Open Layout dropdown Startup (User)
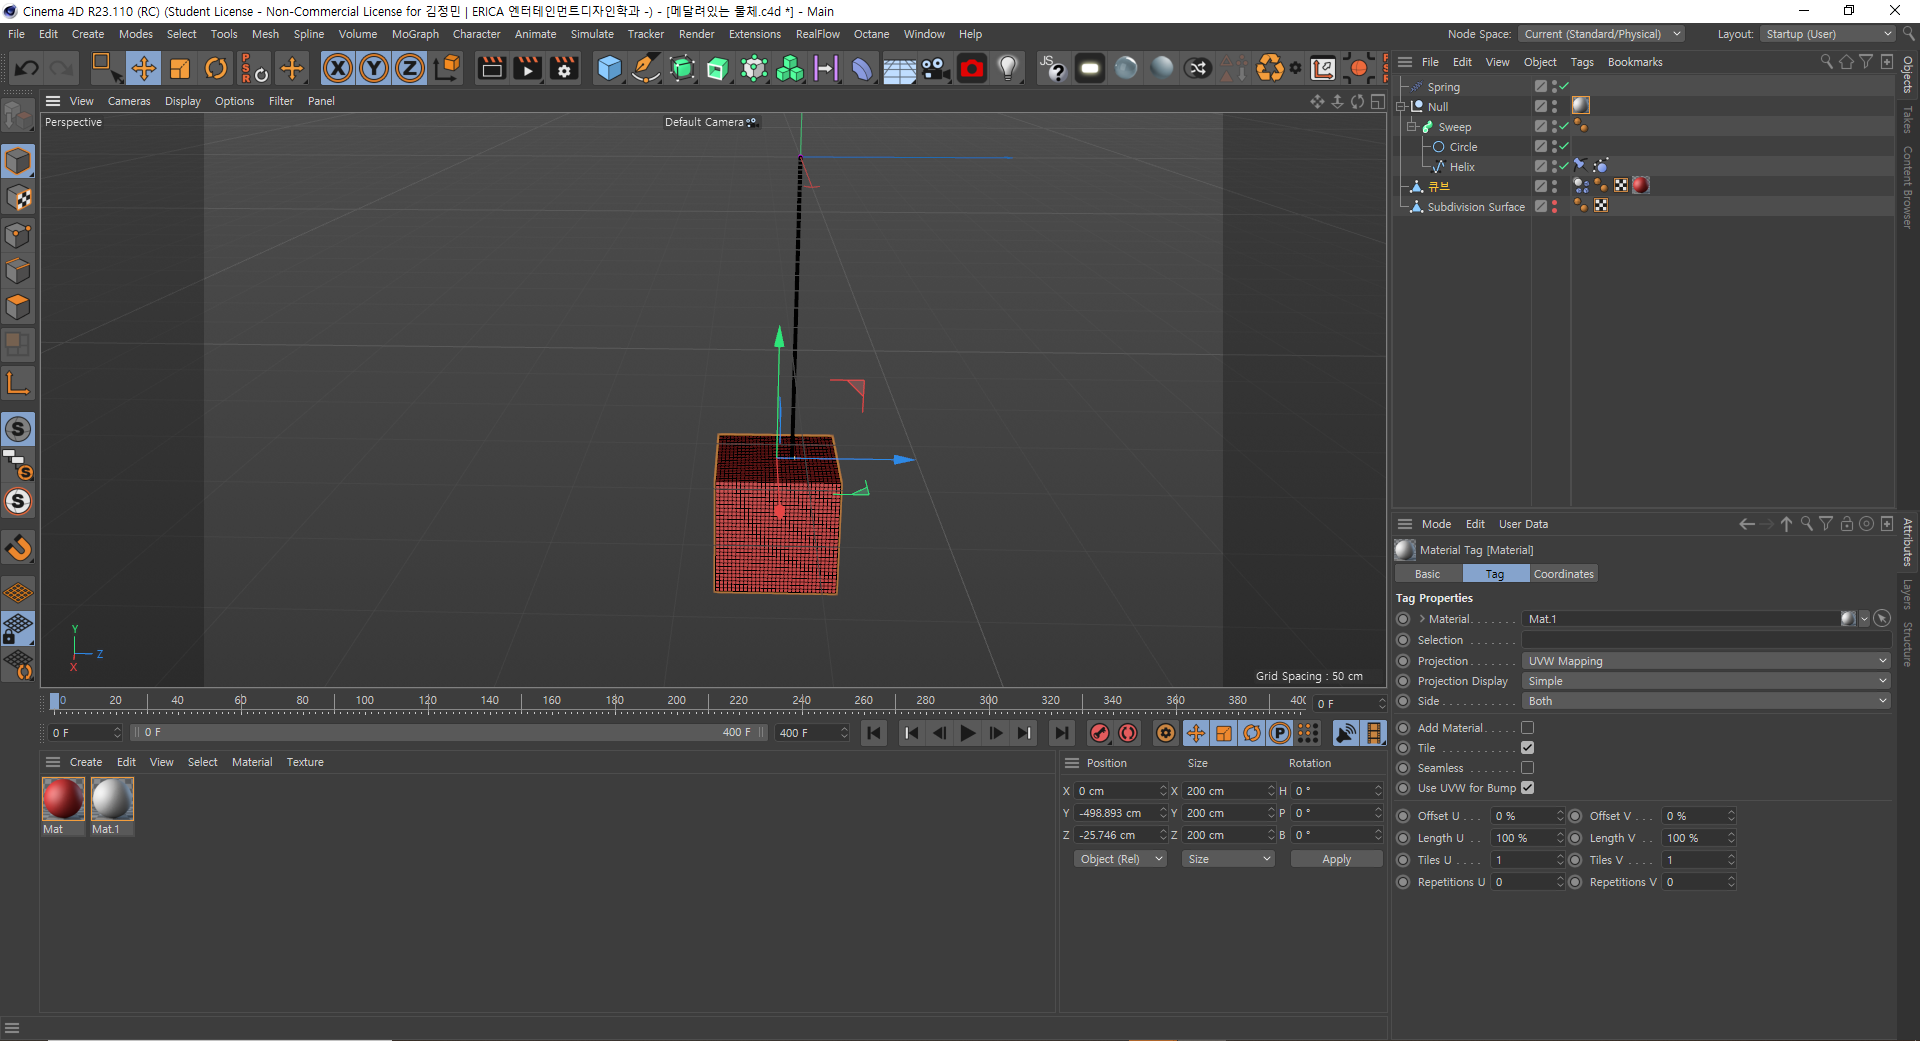The image size is (1920, 1041). (1828, 34)
